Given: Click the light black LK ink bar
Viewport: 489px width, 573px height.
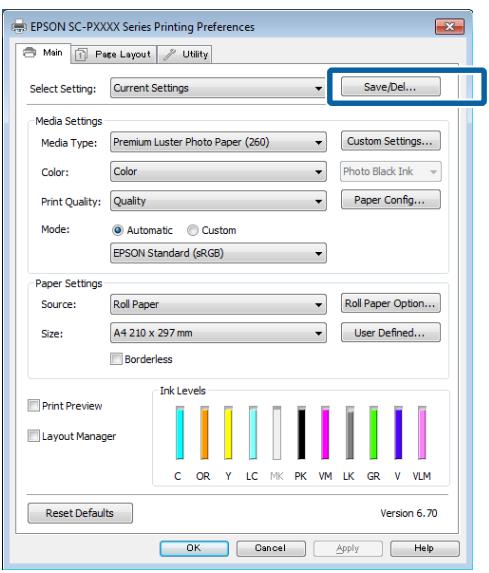Looking at the screenshot, I should pyautogui.click(x=350, y=432).
